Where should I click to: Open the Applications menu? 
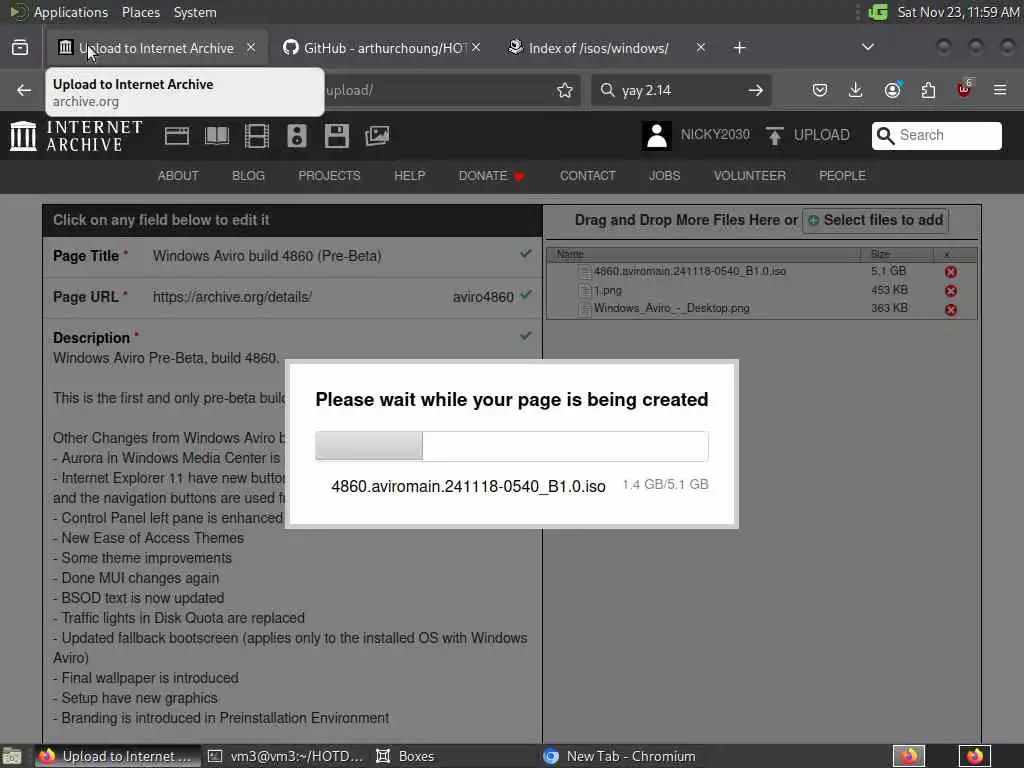[71, 12]
